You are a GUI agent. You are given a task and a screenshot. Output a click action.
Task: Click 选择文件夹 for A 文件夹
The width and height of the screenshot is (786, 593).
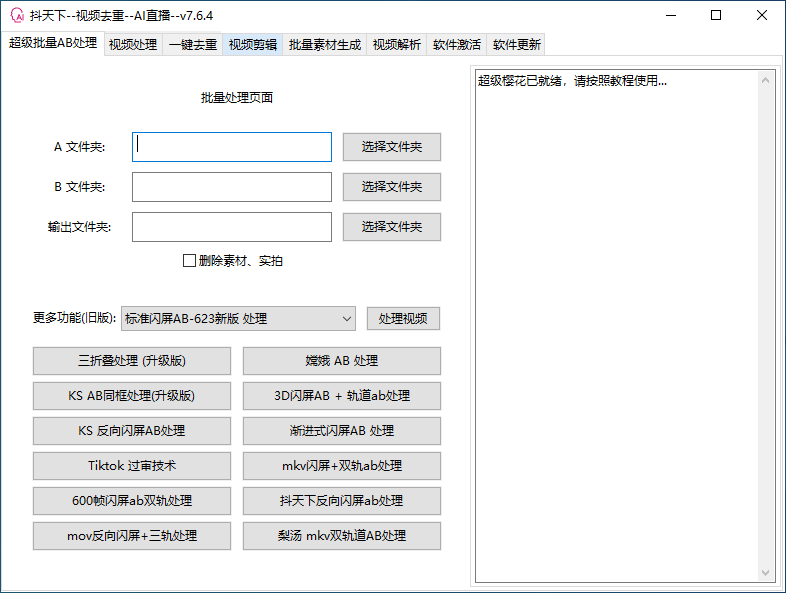pos(391,147)
